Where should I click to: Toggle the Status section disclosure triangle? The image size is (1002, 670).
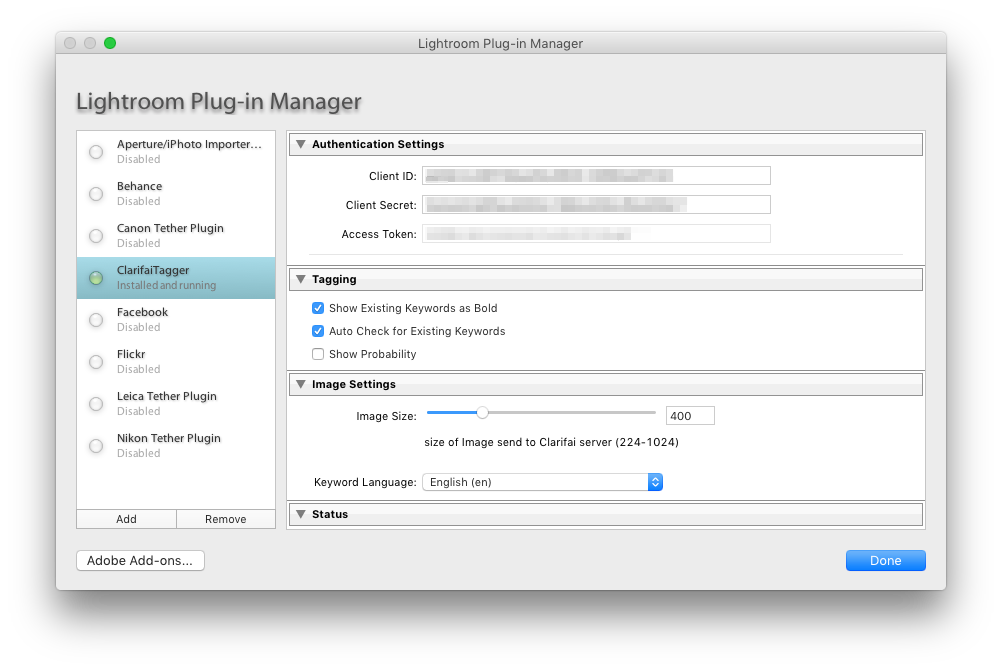point(301,514)
